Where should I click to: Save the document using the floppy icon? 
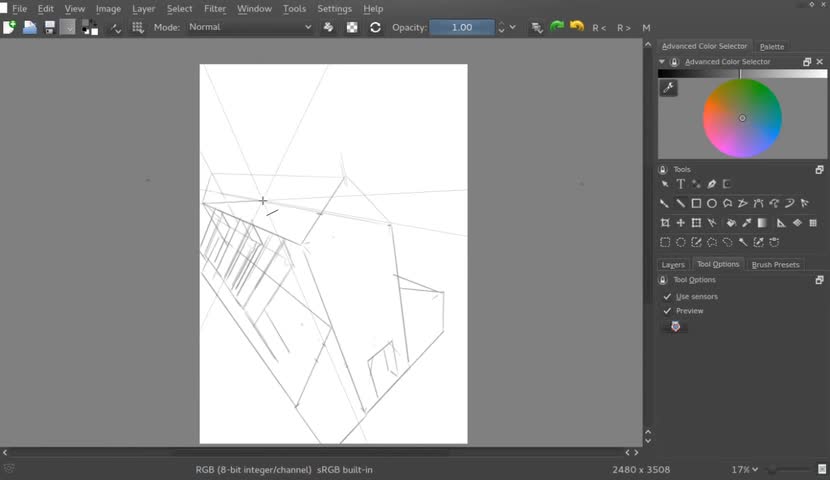[50, 27]
